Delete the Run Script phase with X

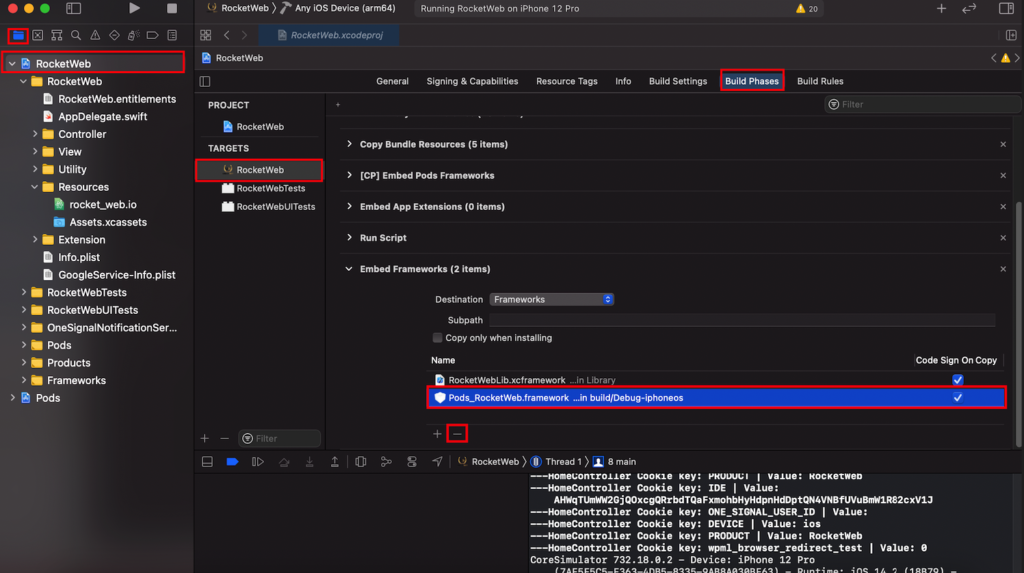(1003, 238)
